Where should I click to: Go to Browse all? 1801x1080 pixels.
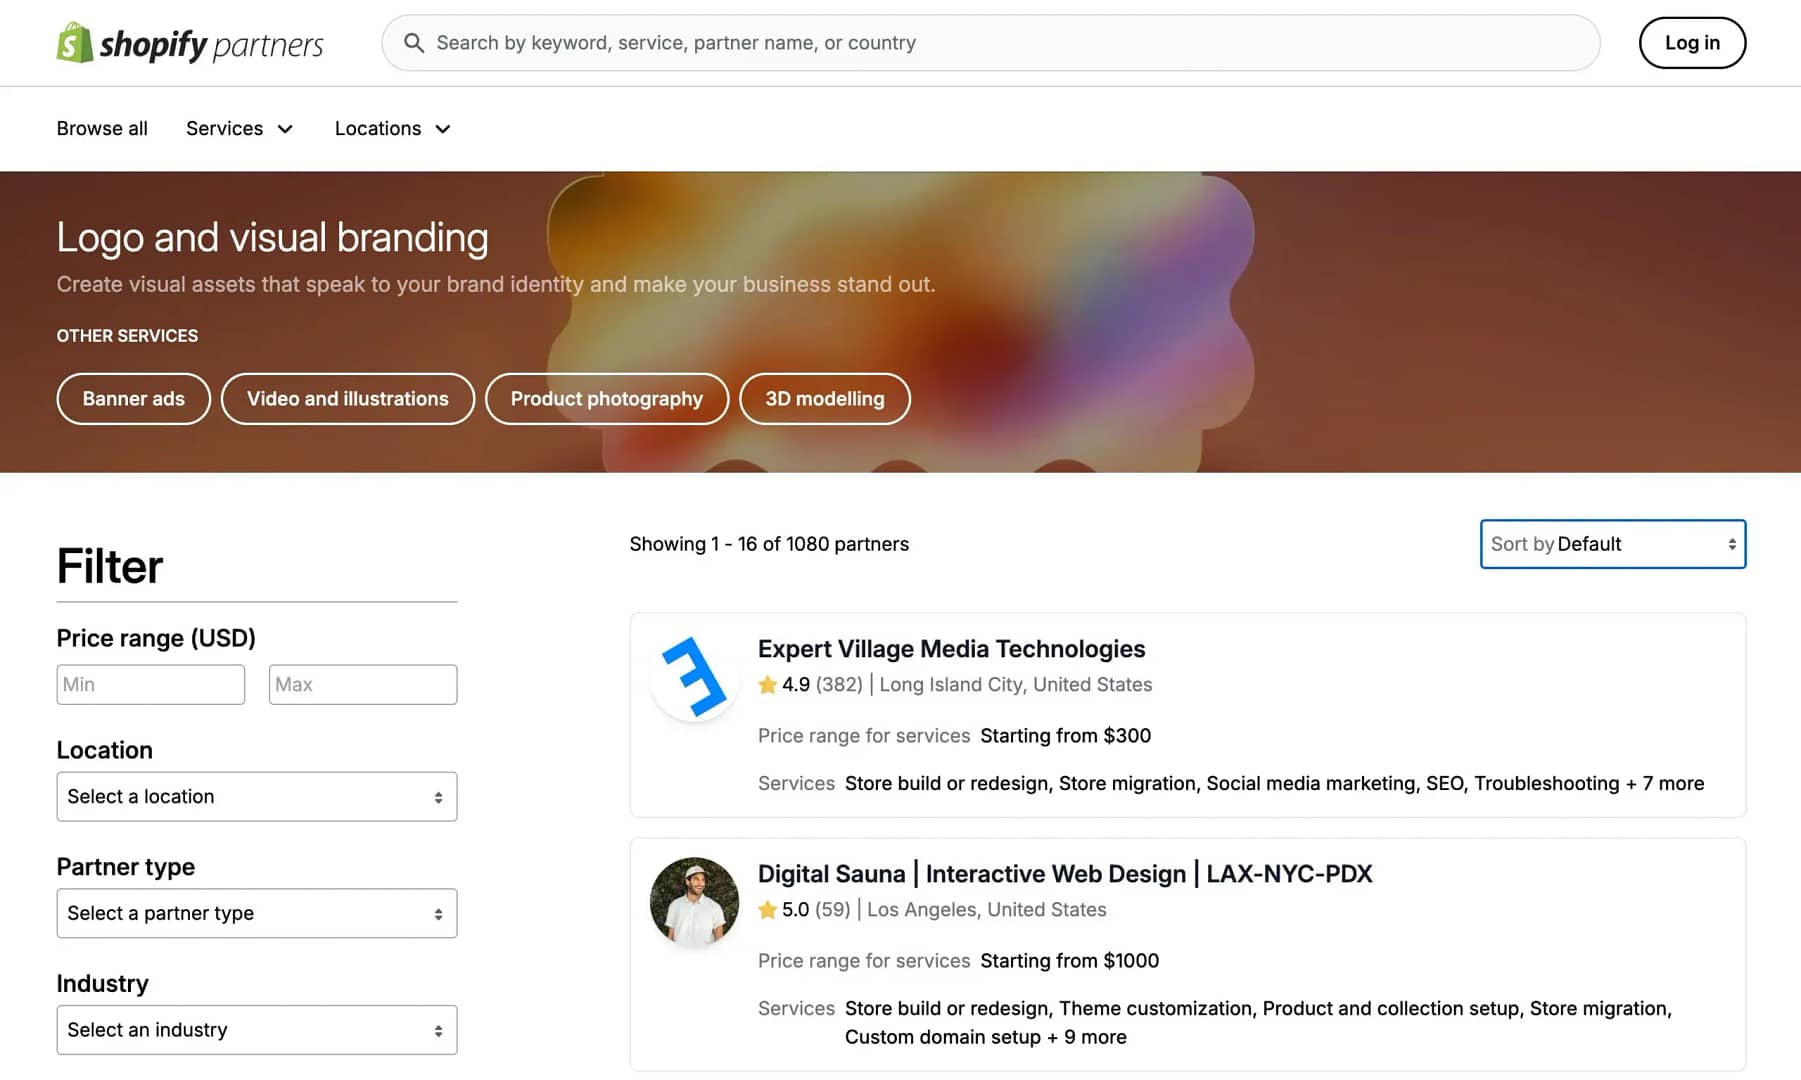coord(102,129)
